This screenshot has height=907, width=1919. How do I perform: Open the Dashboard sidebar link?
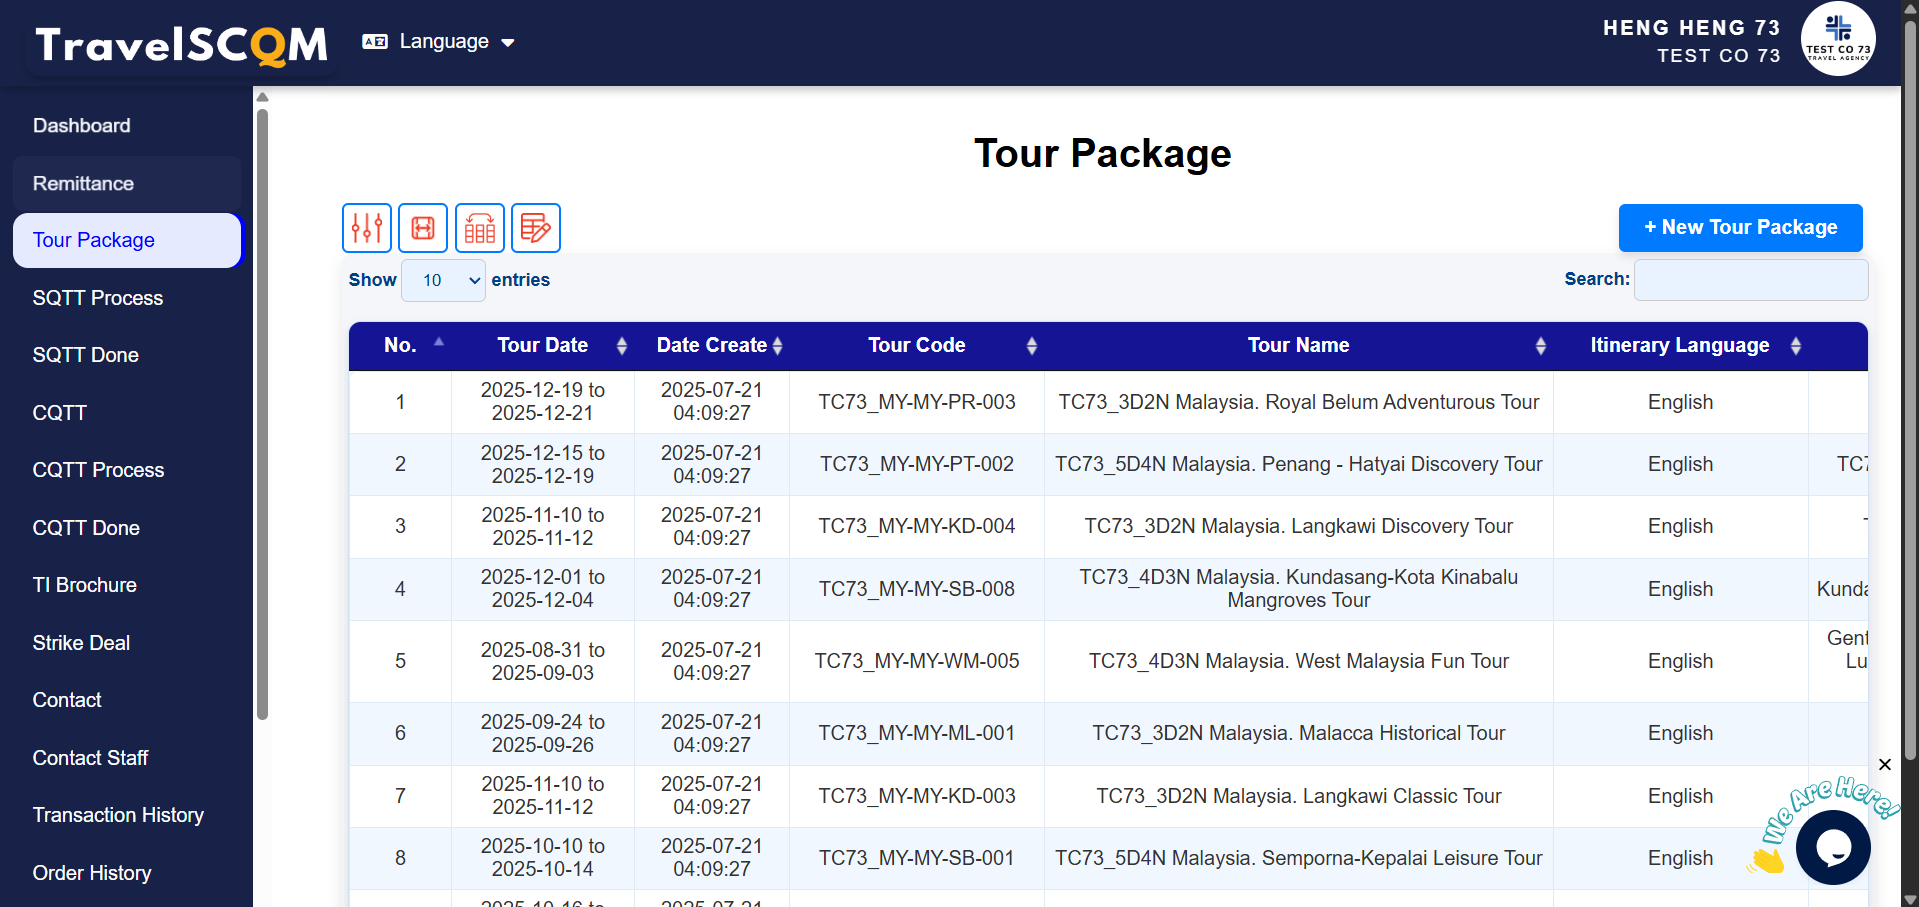click(x=82, y=126)
